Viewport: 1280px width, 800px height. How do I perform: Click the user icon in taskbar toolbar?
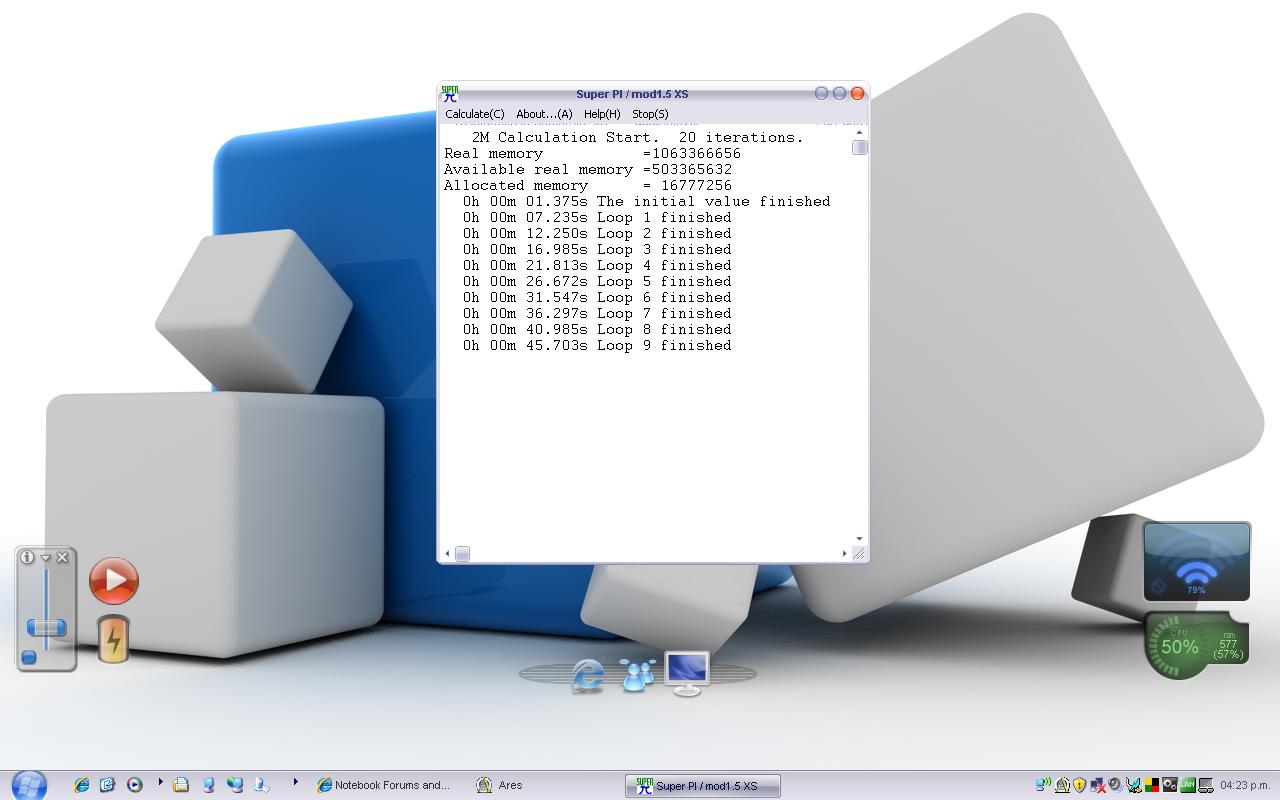click(x=261, y=785)
